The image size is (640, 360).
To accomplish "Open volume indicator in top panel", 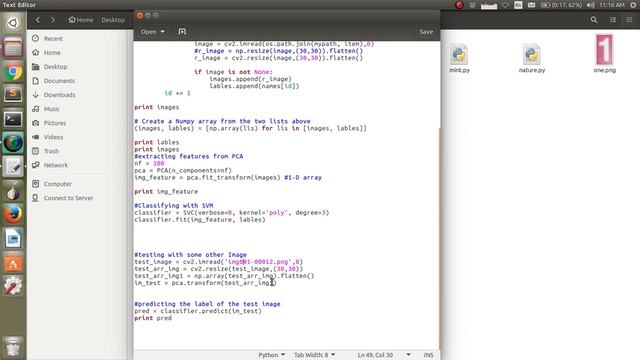I will [590, 5].
